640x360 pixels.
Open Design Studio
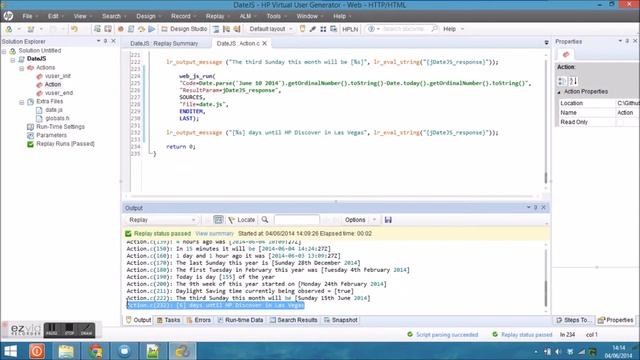pos(184,29)
